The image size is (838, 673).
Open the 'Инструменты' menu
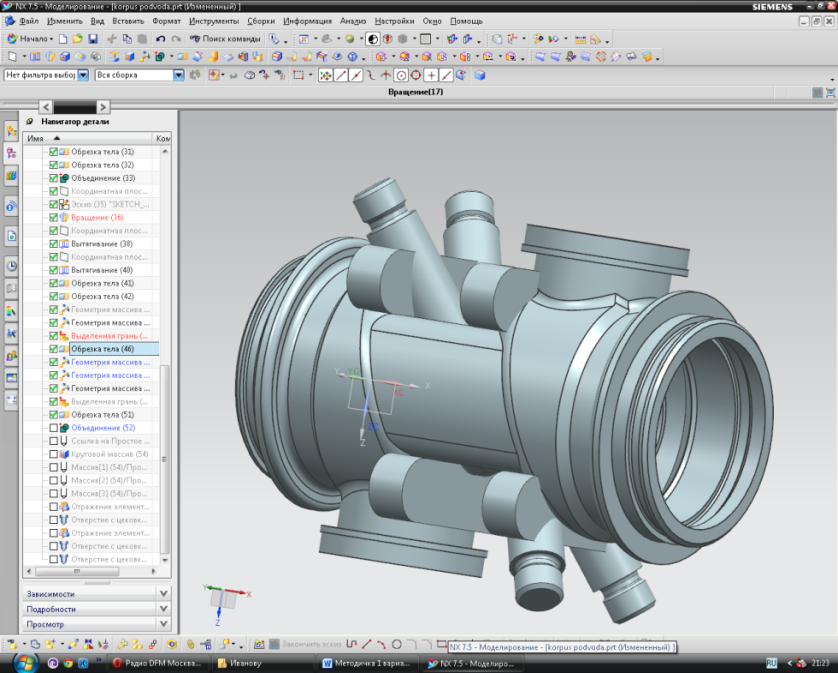pyautogui.click(x=216, y=21)
